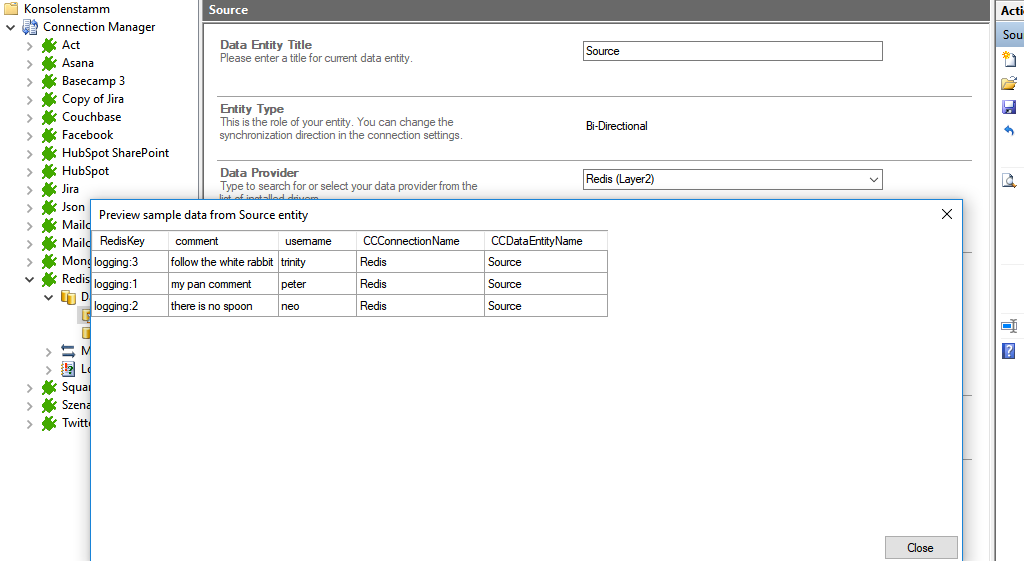Screen dimensions: 1024x561
Task: Click the blue Help question mark icon
Action: click(1009, 351)
